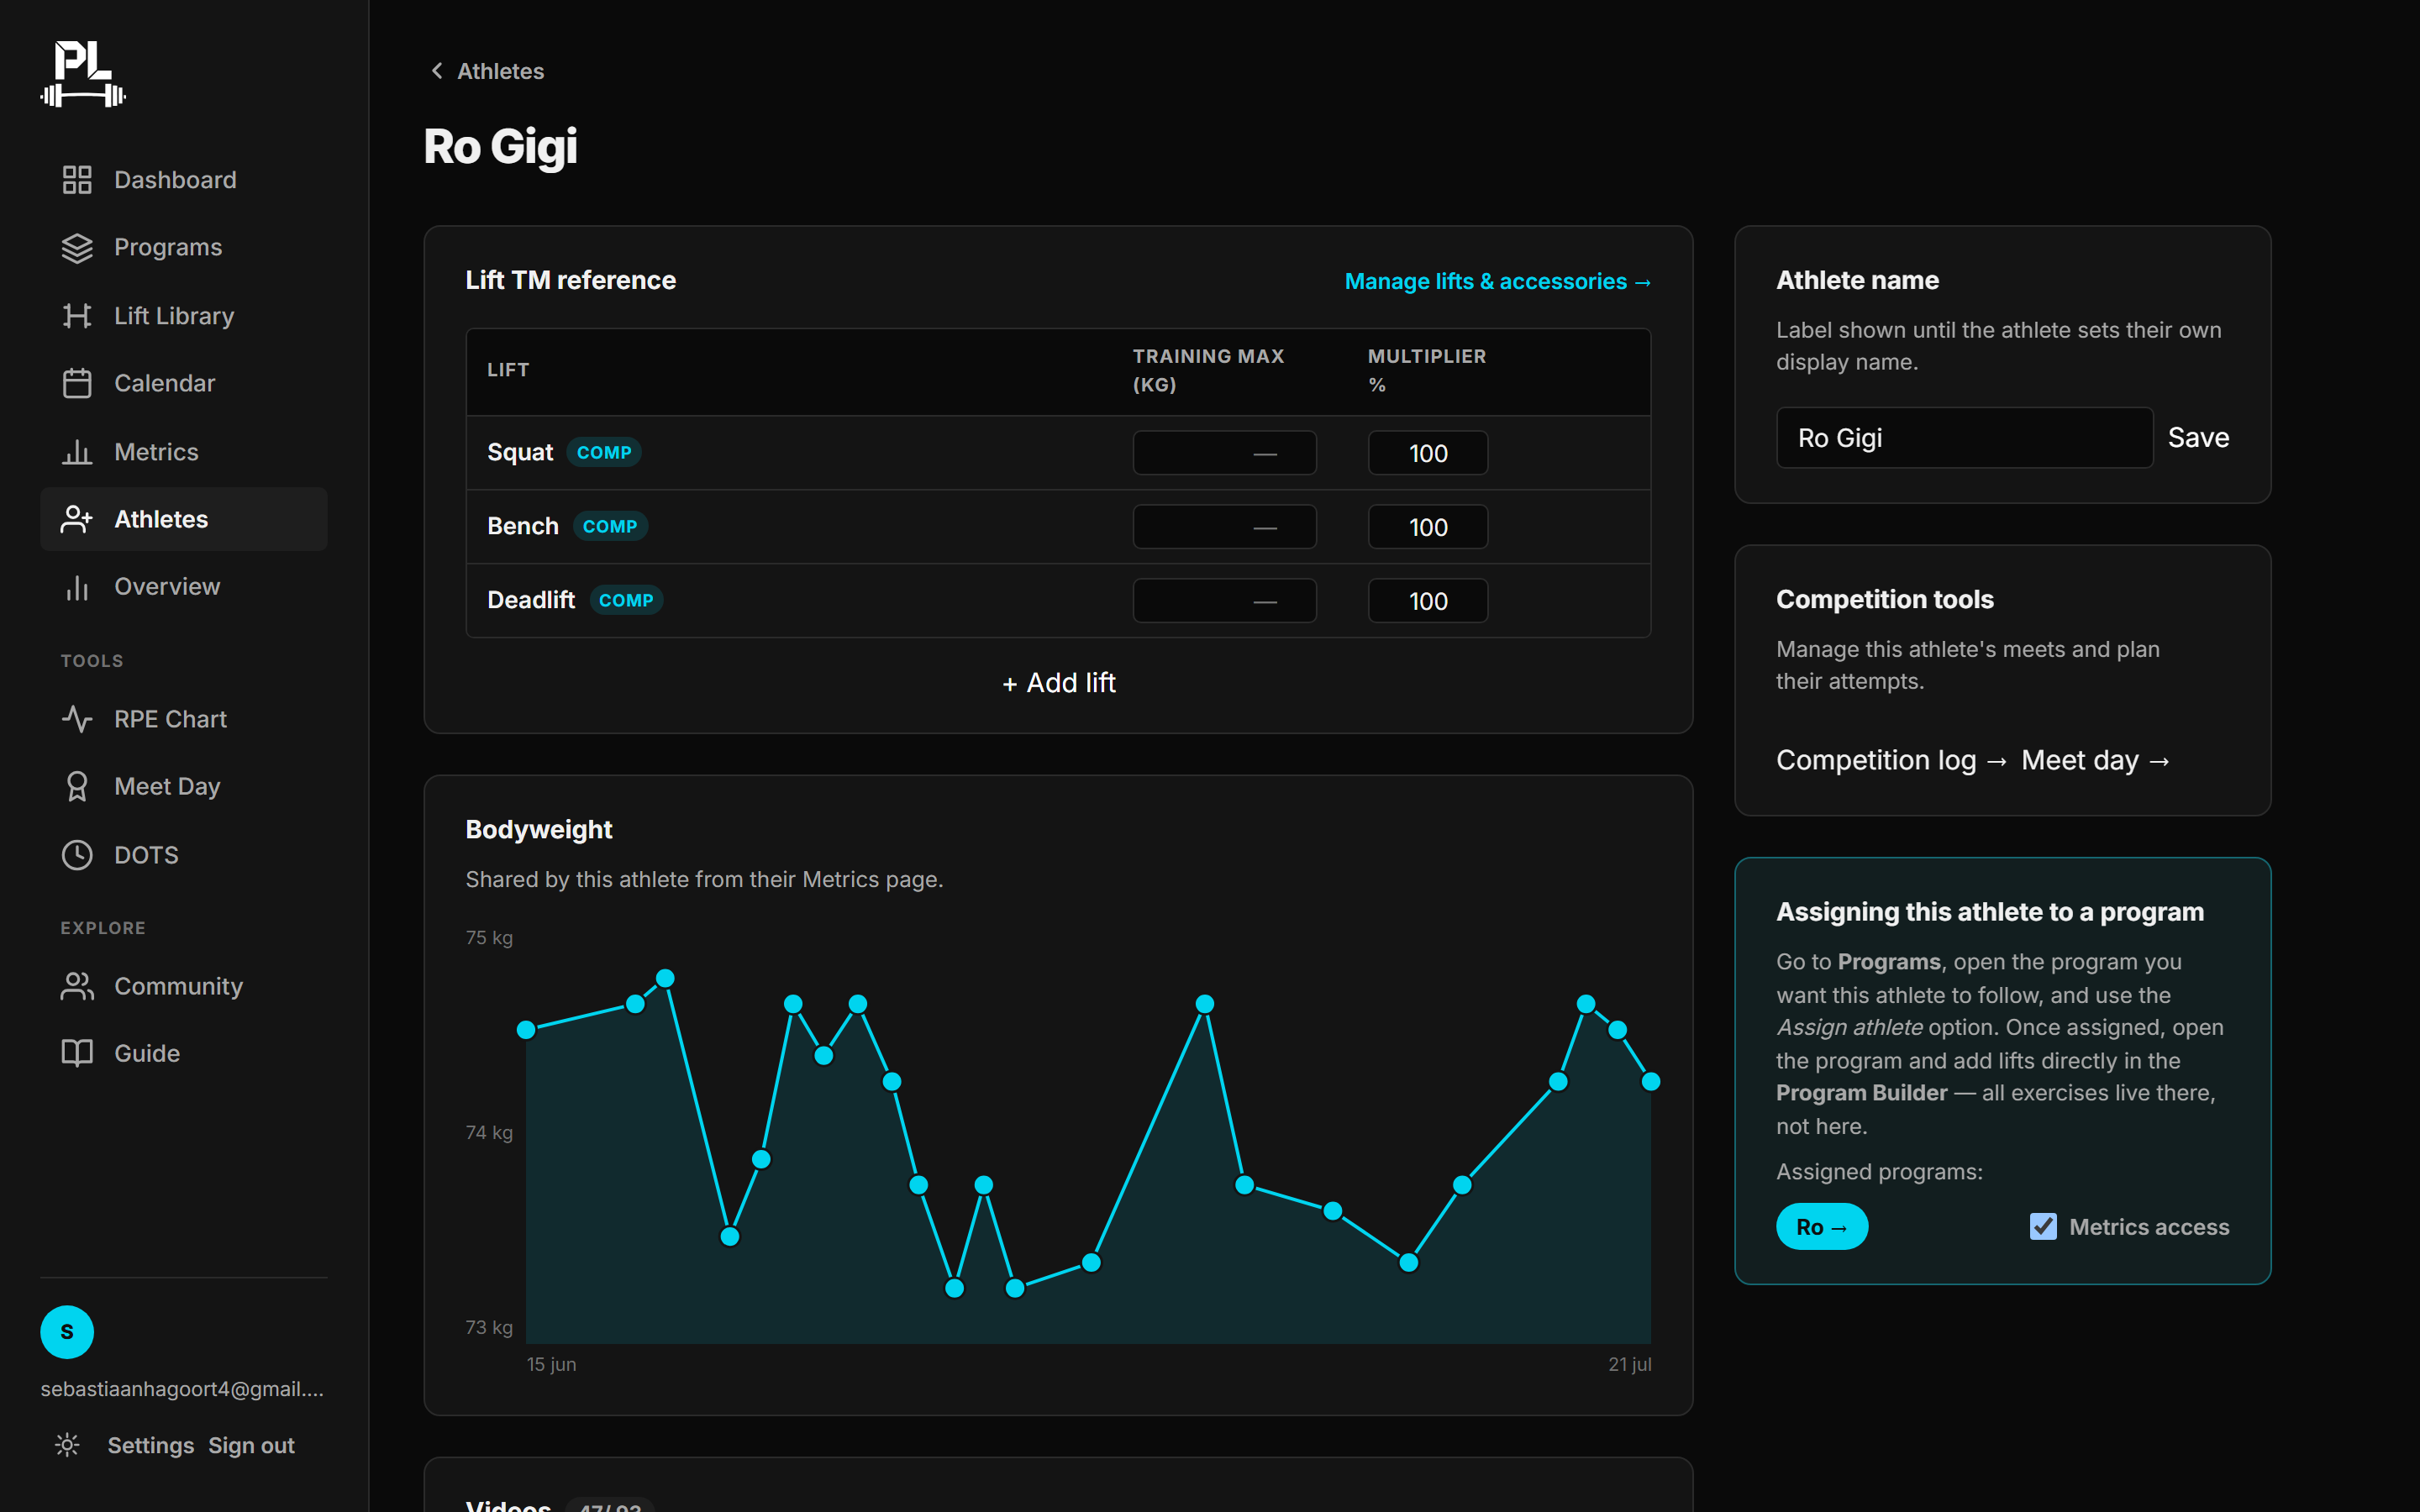
Task: Click the Overview bars icon
Action: 77,587
